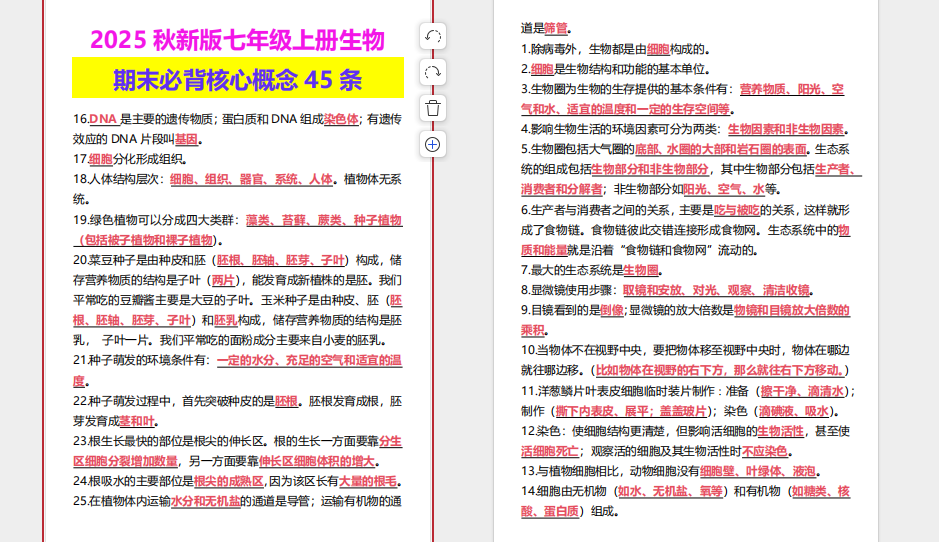Image resolution: width=939 pixels, height=542 pixels.
Task: Rotate the page clockwise
Action: click(x=432, y=73)
